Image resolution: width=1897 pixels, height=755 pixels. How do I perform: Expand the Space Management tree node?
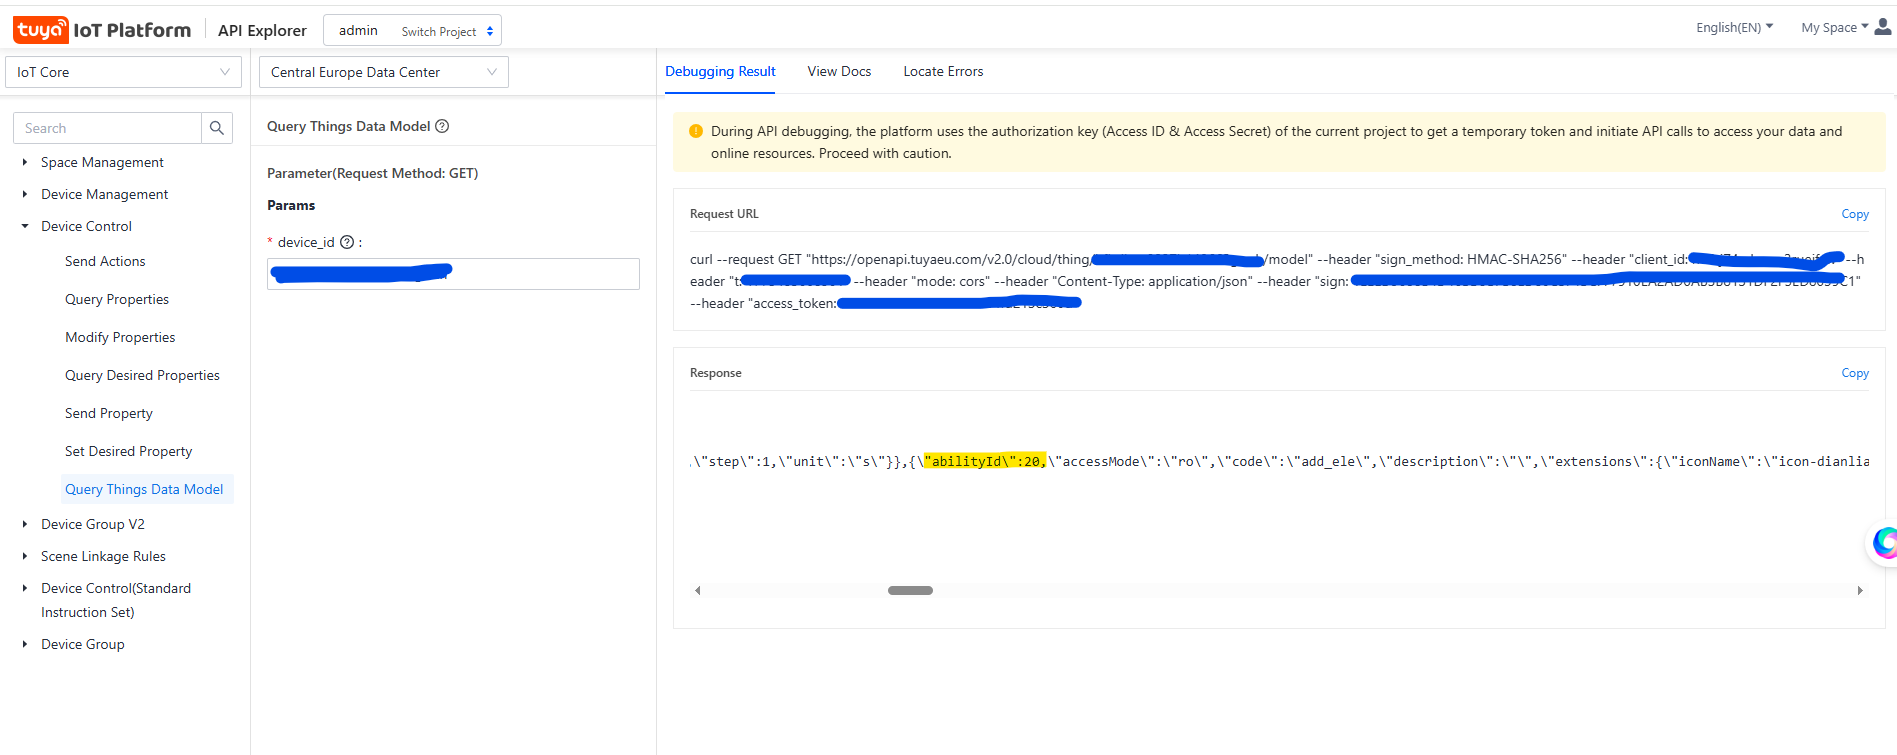[25, 162]
